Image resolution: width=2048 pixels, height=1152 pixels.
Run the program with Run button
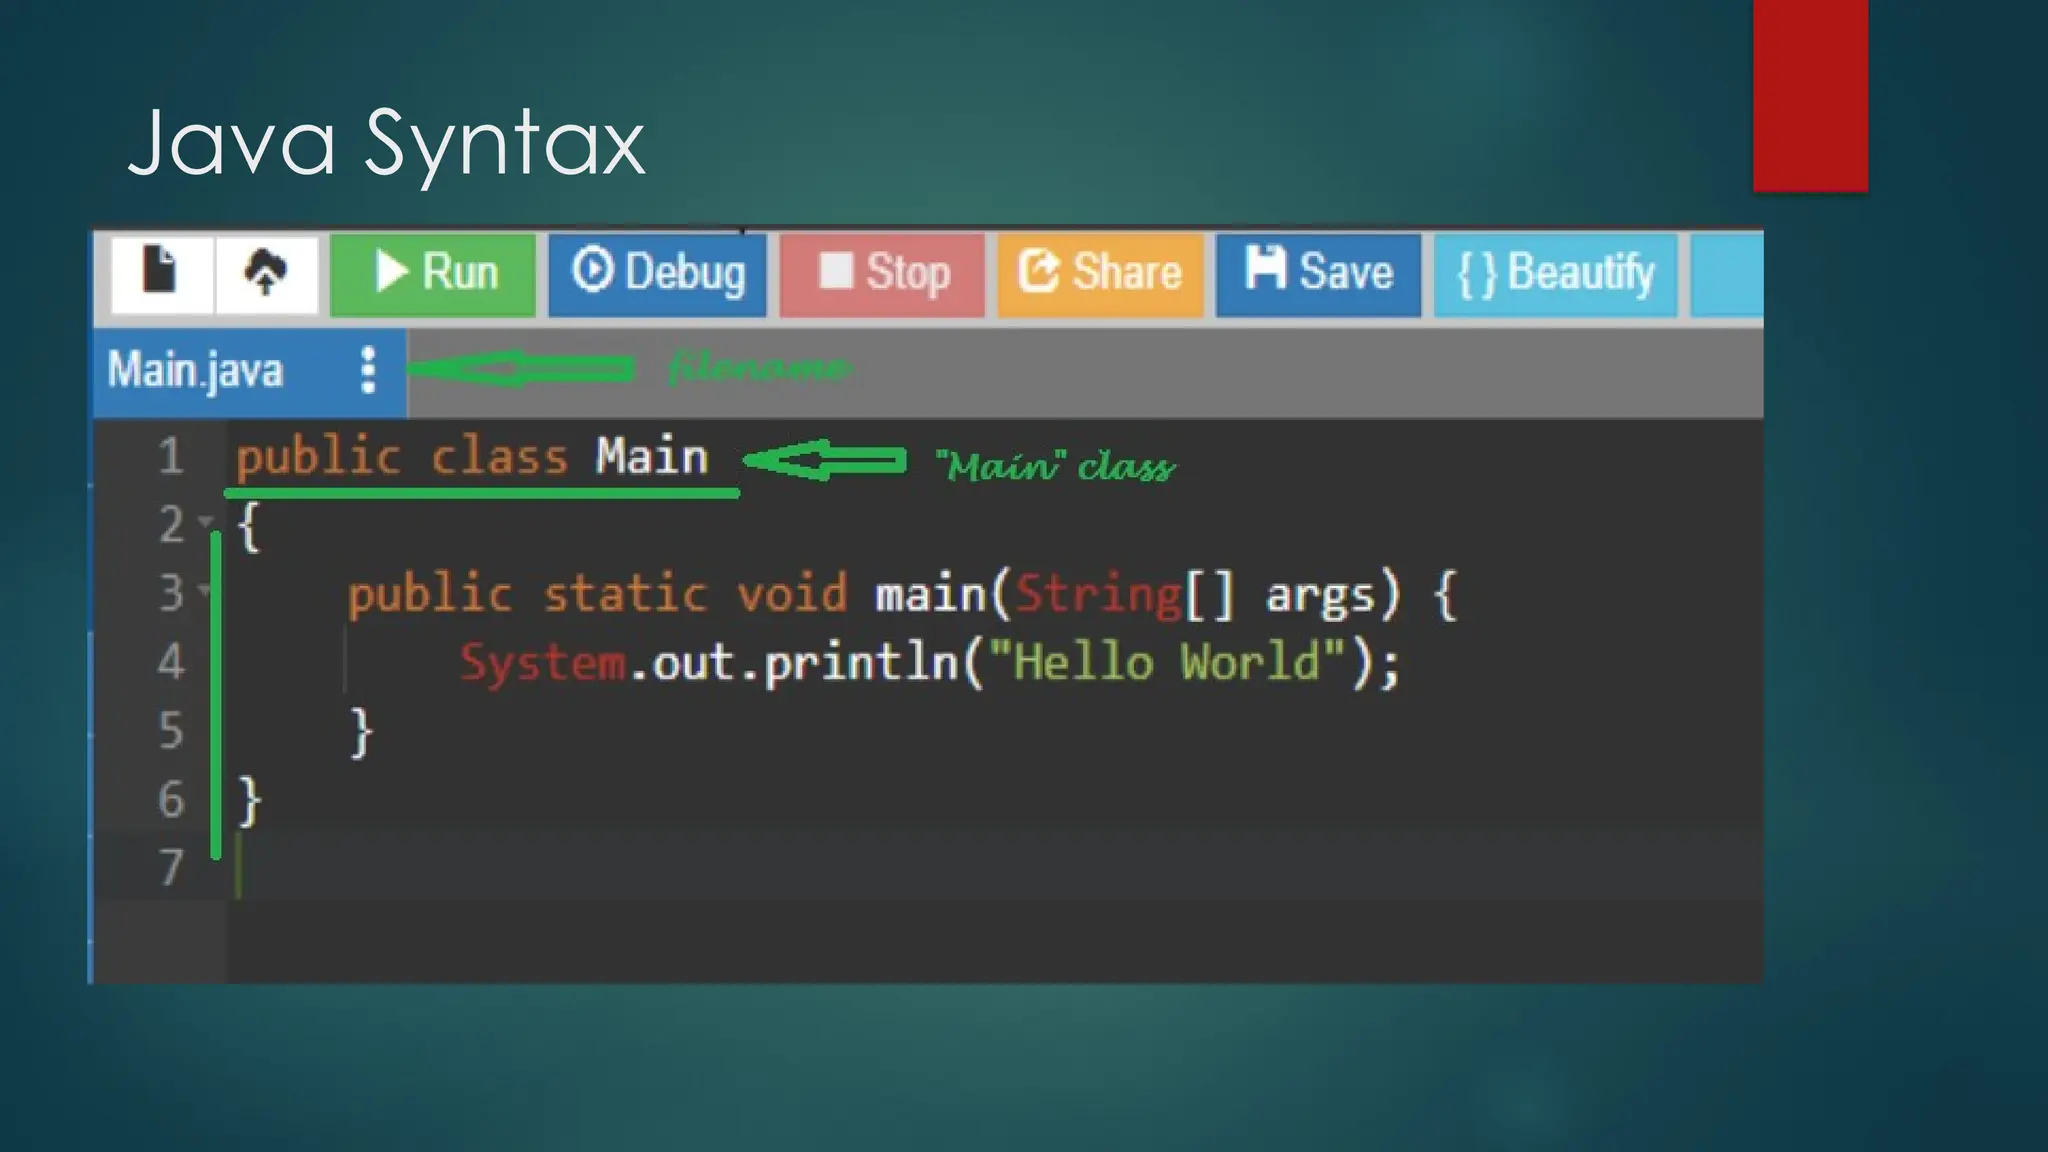click(433, 273)
